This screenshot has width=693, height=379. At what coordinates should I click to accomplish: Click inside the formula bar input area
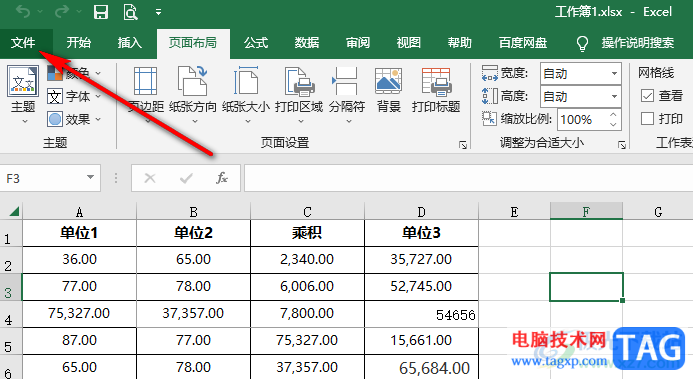click(x=468, y=178)
